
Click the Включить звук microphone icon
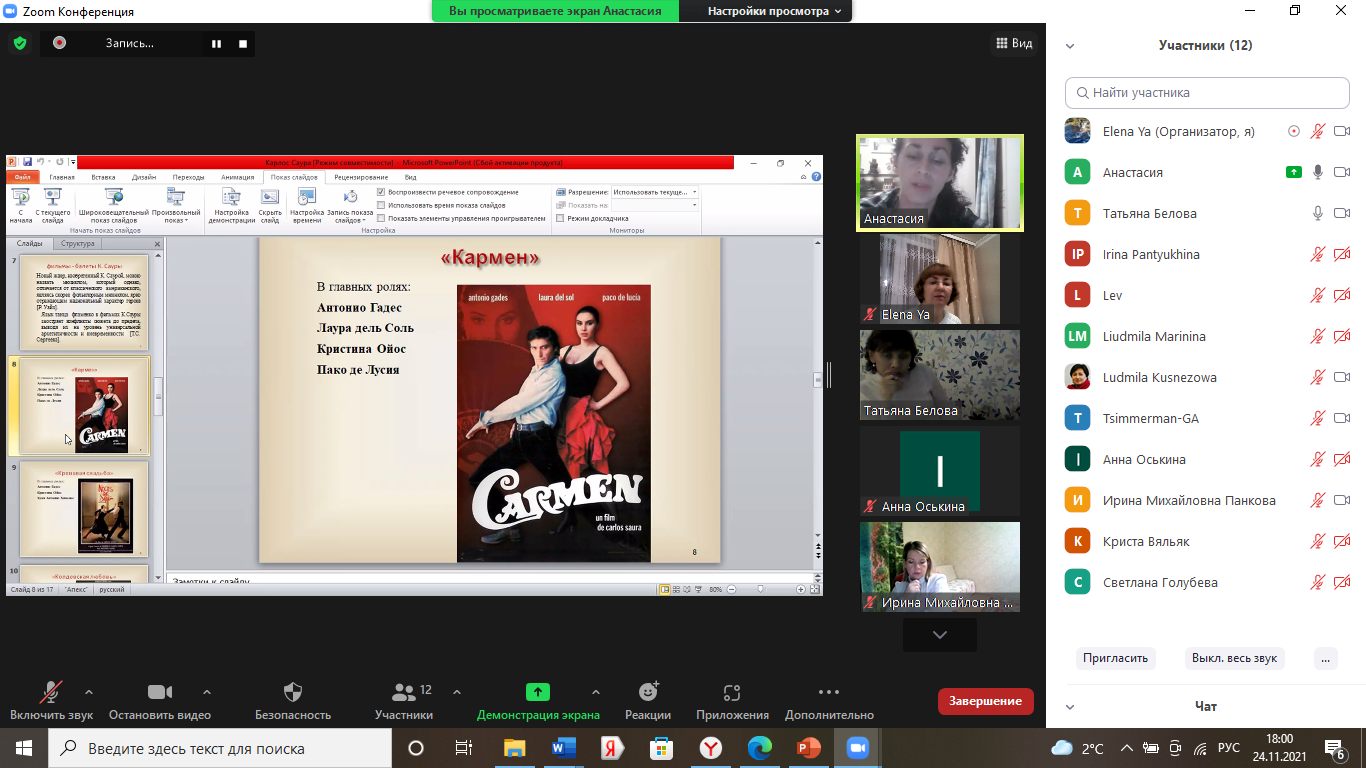51,692
